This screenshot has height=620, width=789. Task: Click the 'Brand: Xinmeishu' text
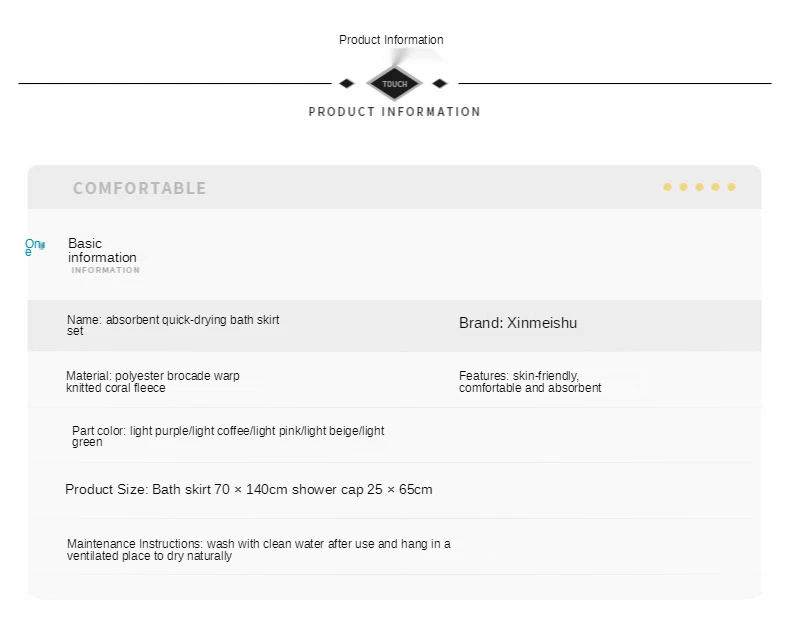pos(518,323)
